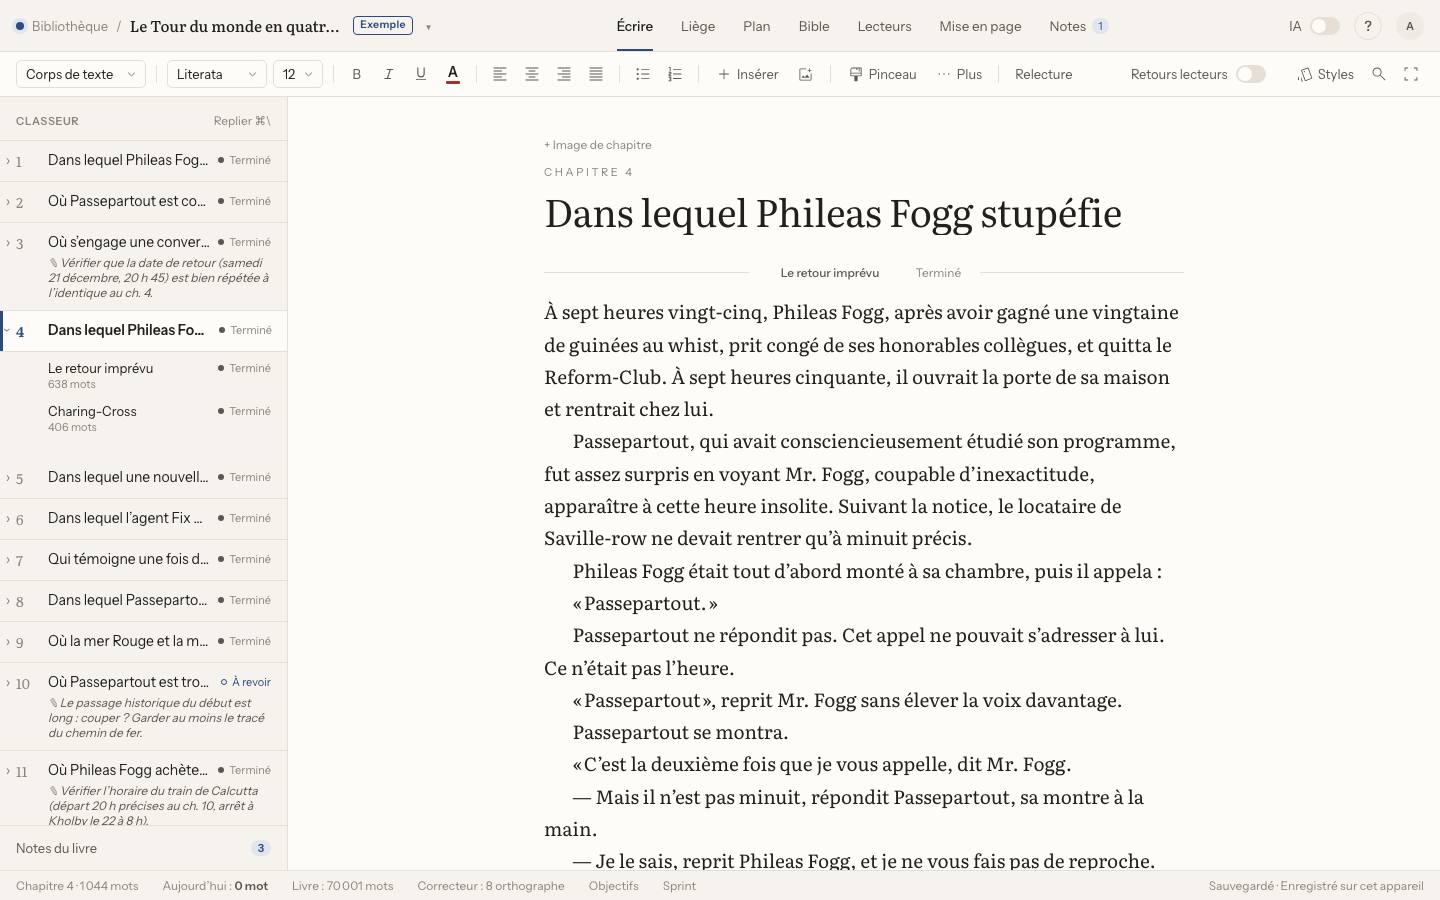Click the insert image icon
The height and width of the screenshot is (900, 1440).
pos(806,74)
